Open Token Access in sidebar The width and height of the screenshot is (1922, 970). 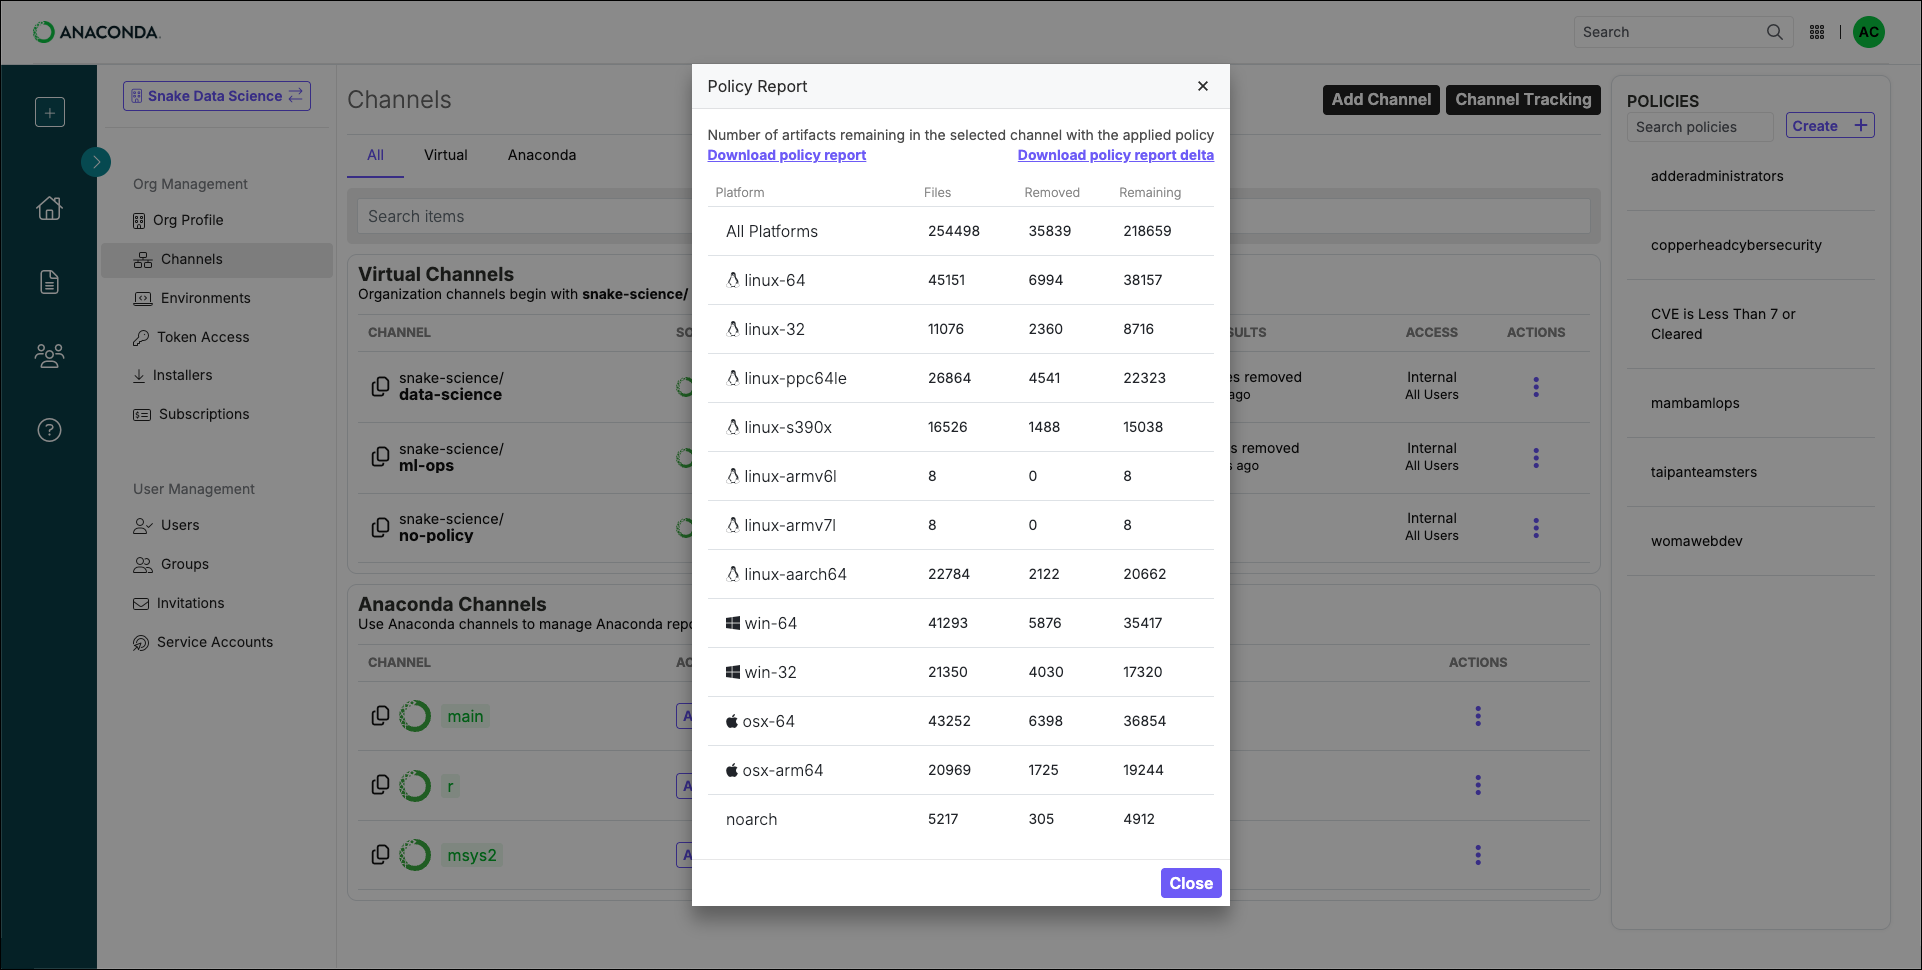(x=217, y=337)
